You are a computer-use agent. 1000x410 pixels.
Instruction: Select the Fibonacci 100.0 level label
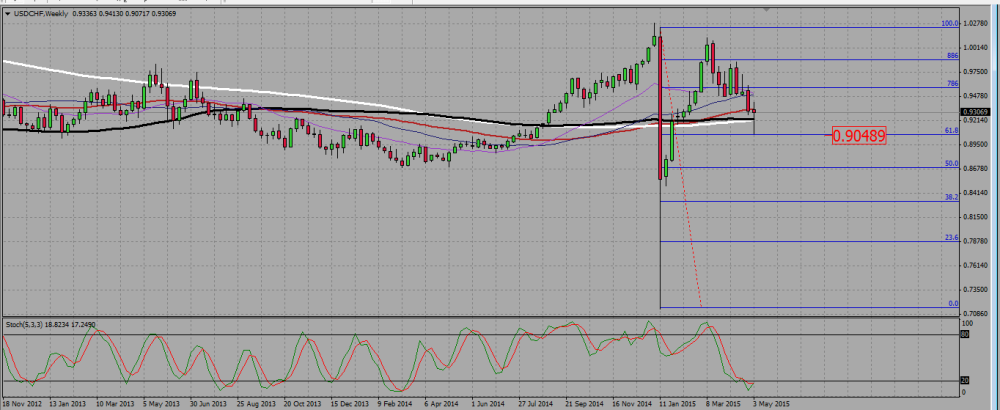[950, 24]
